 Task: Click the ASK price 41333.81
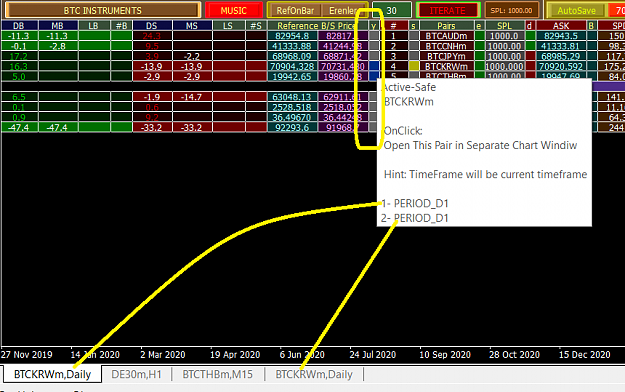tap(561, 46)
